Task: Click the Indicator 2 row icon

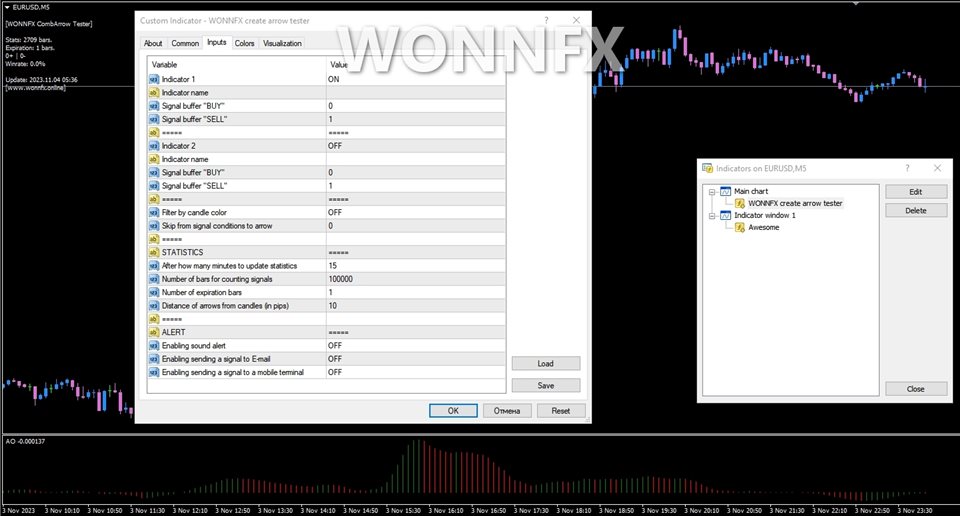Action: (x=154, y=146)
